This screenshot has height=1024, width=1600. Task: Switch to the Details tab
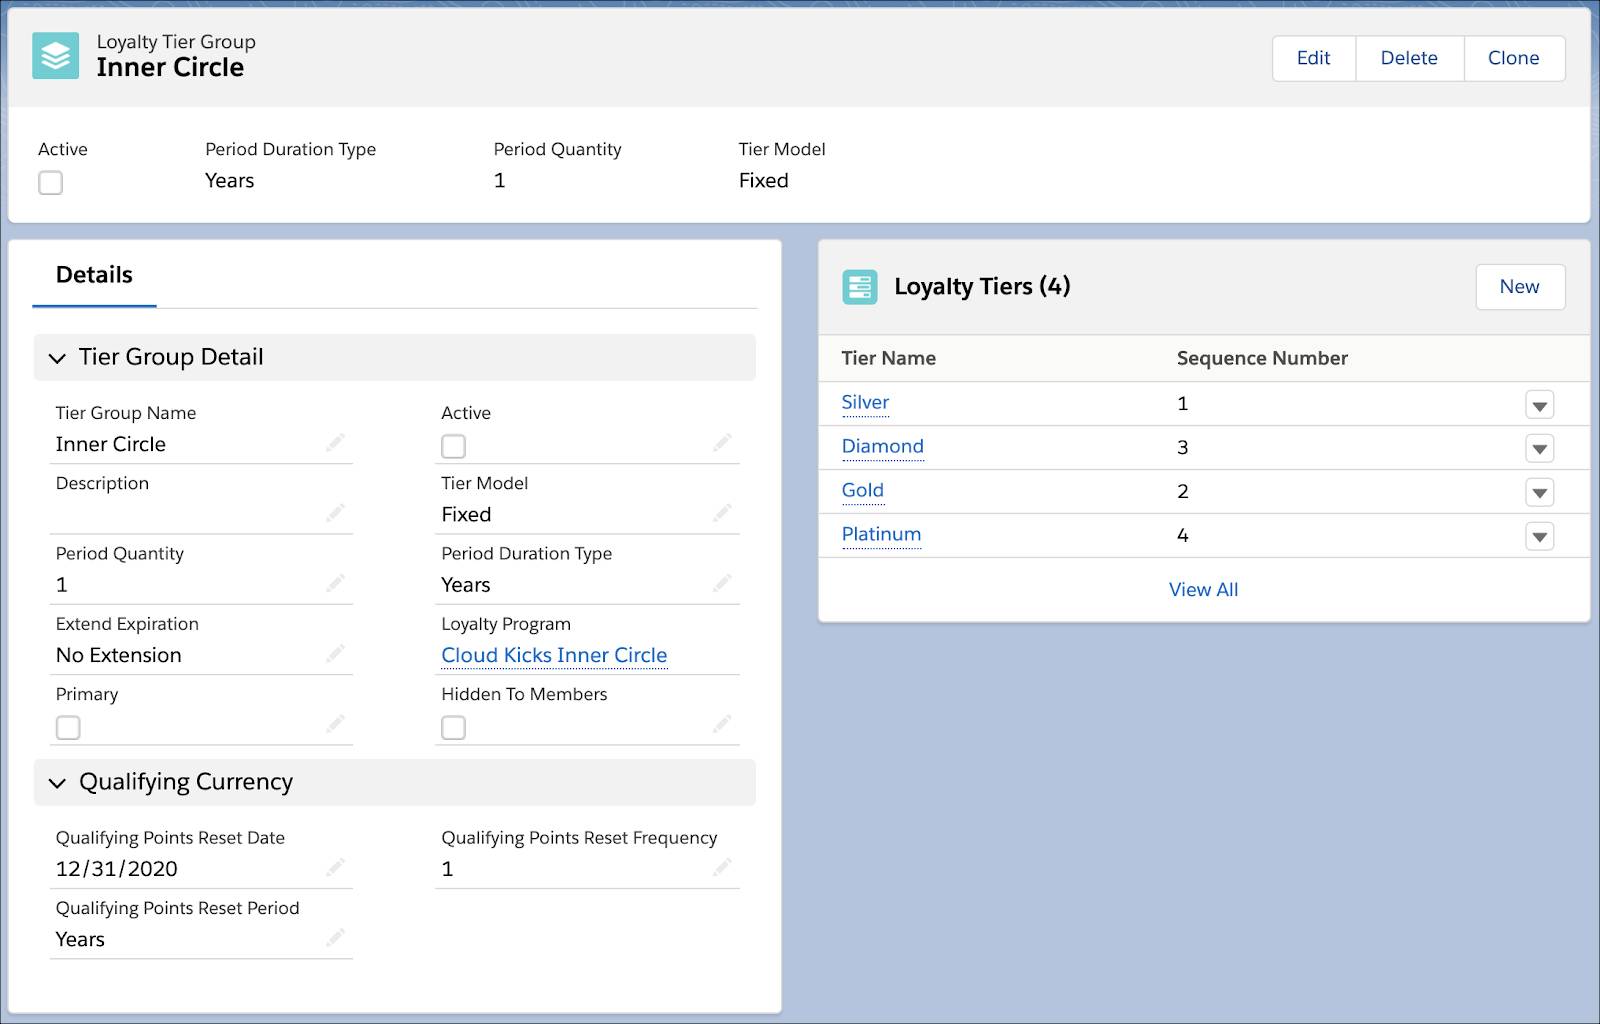(95, 274)
